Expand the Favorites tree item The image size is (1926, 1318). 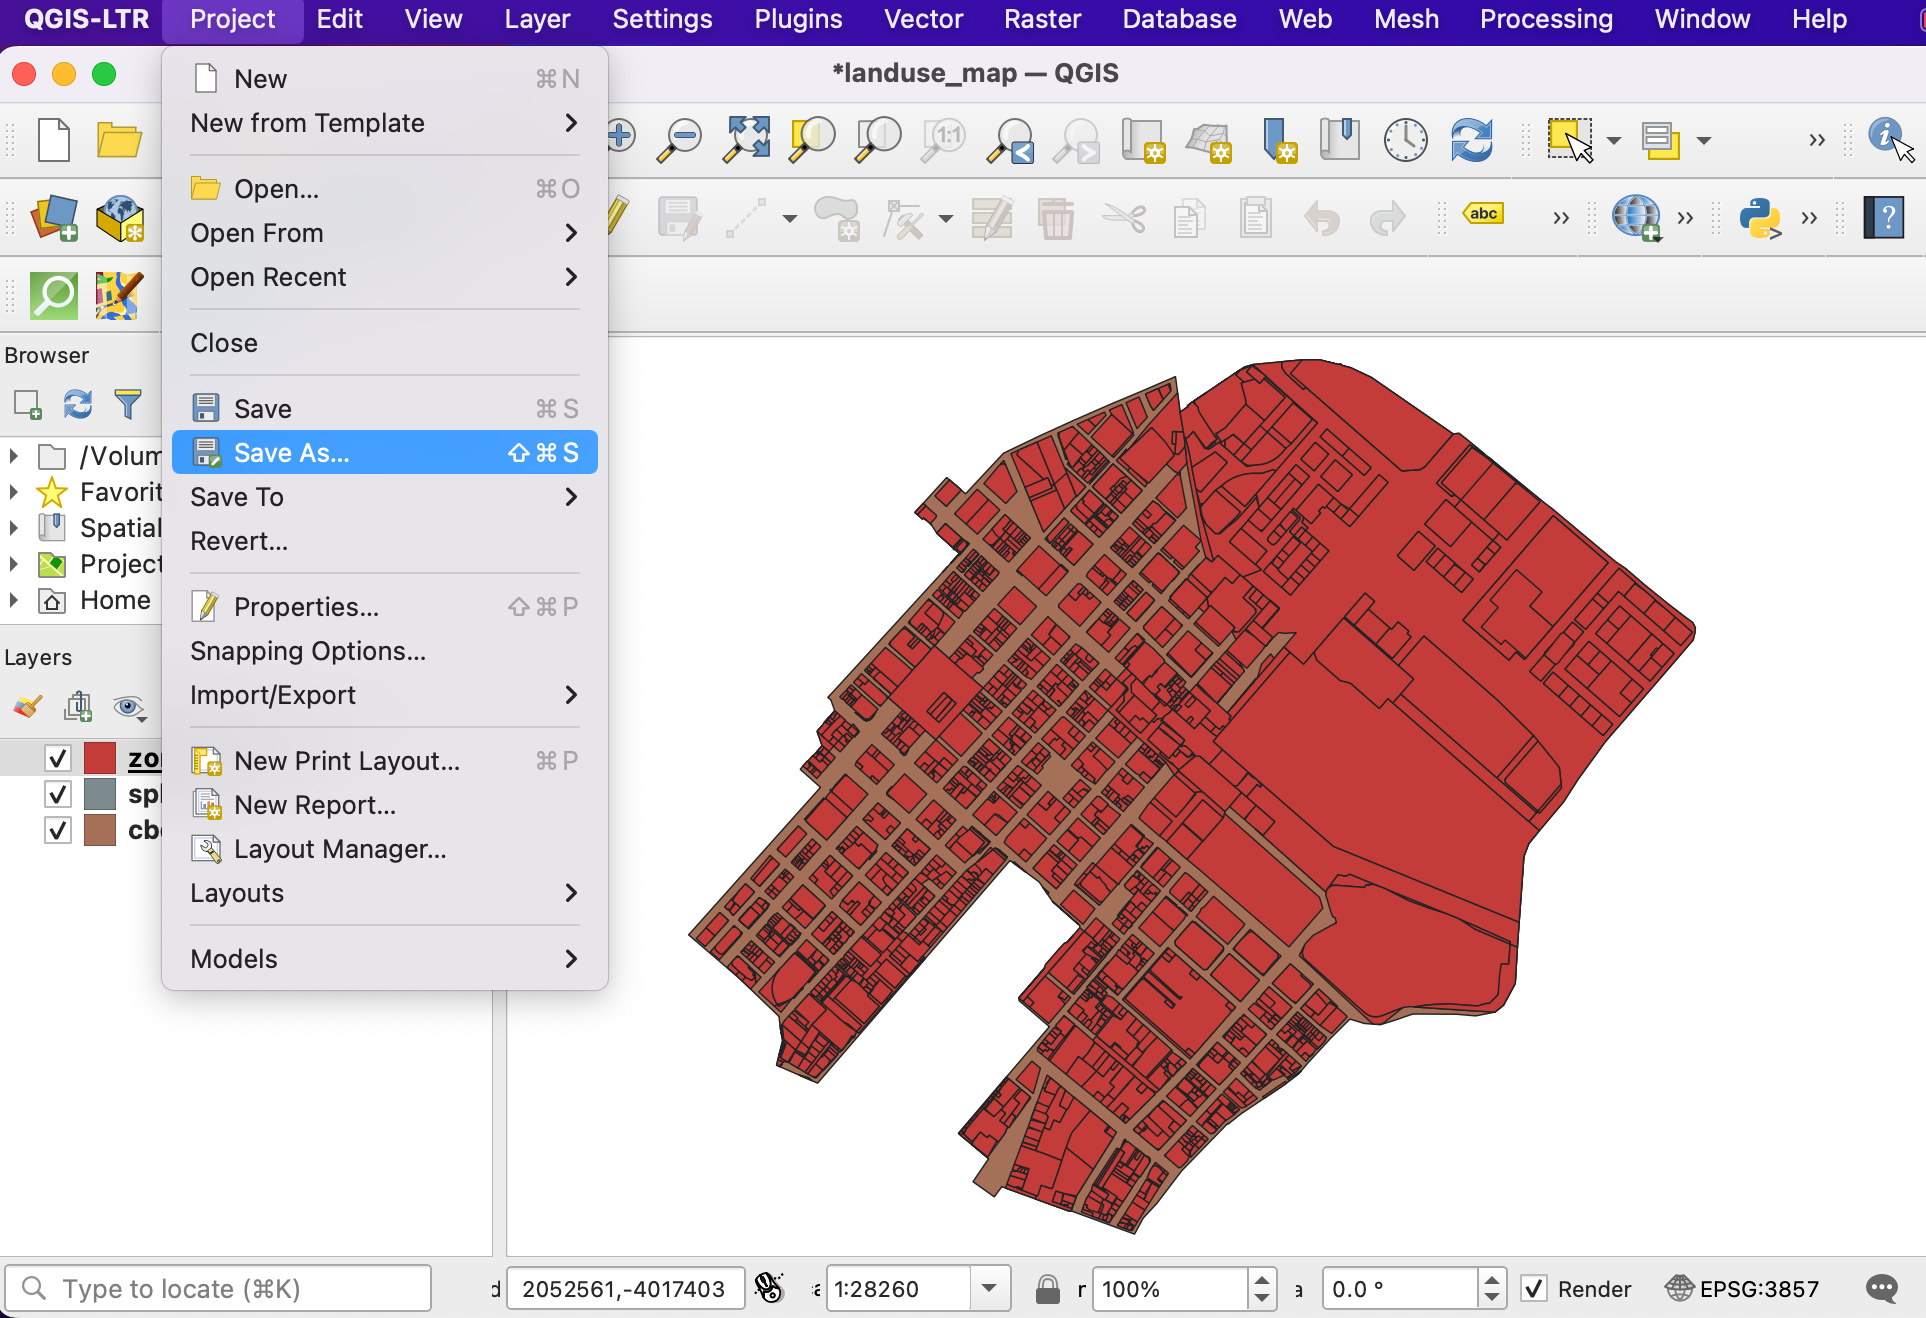click(14, 492)
